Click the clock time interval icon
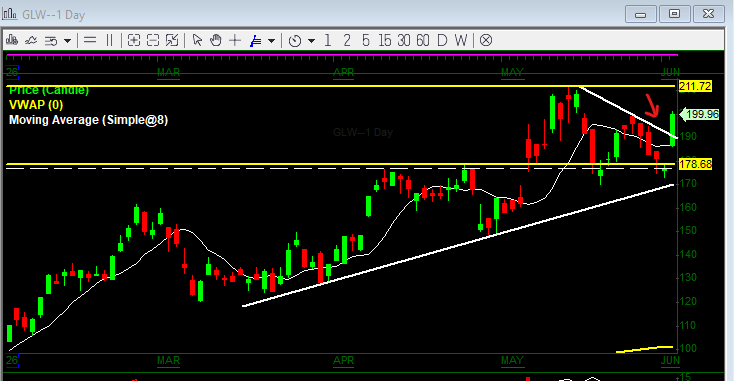 tap(295, 41)
